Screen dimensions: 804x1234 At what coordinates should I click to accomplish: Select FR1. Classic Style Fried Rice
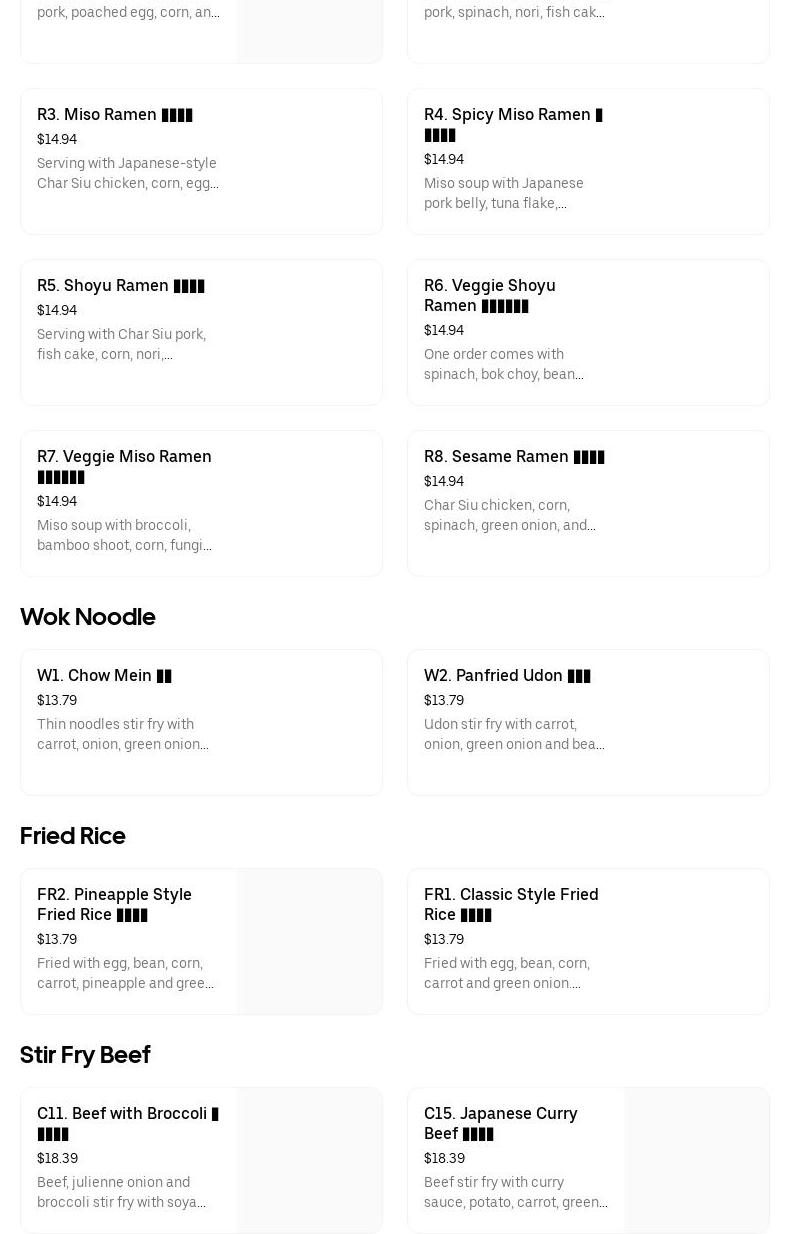[511, 904]
